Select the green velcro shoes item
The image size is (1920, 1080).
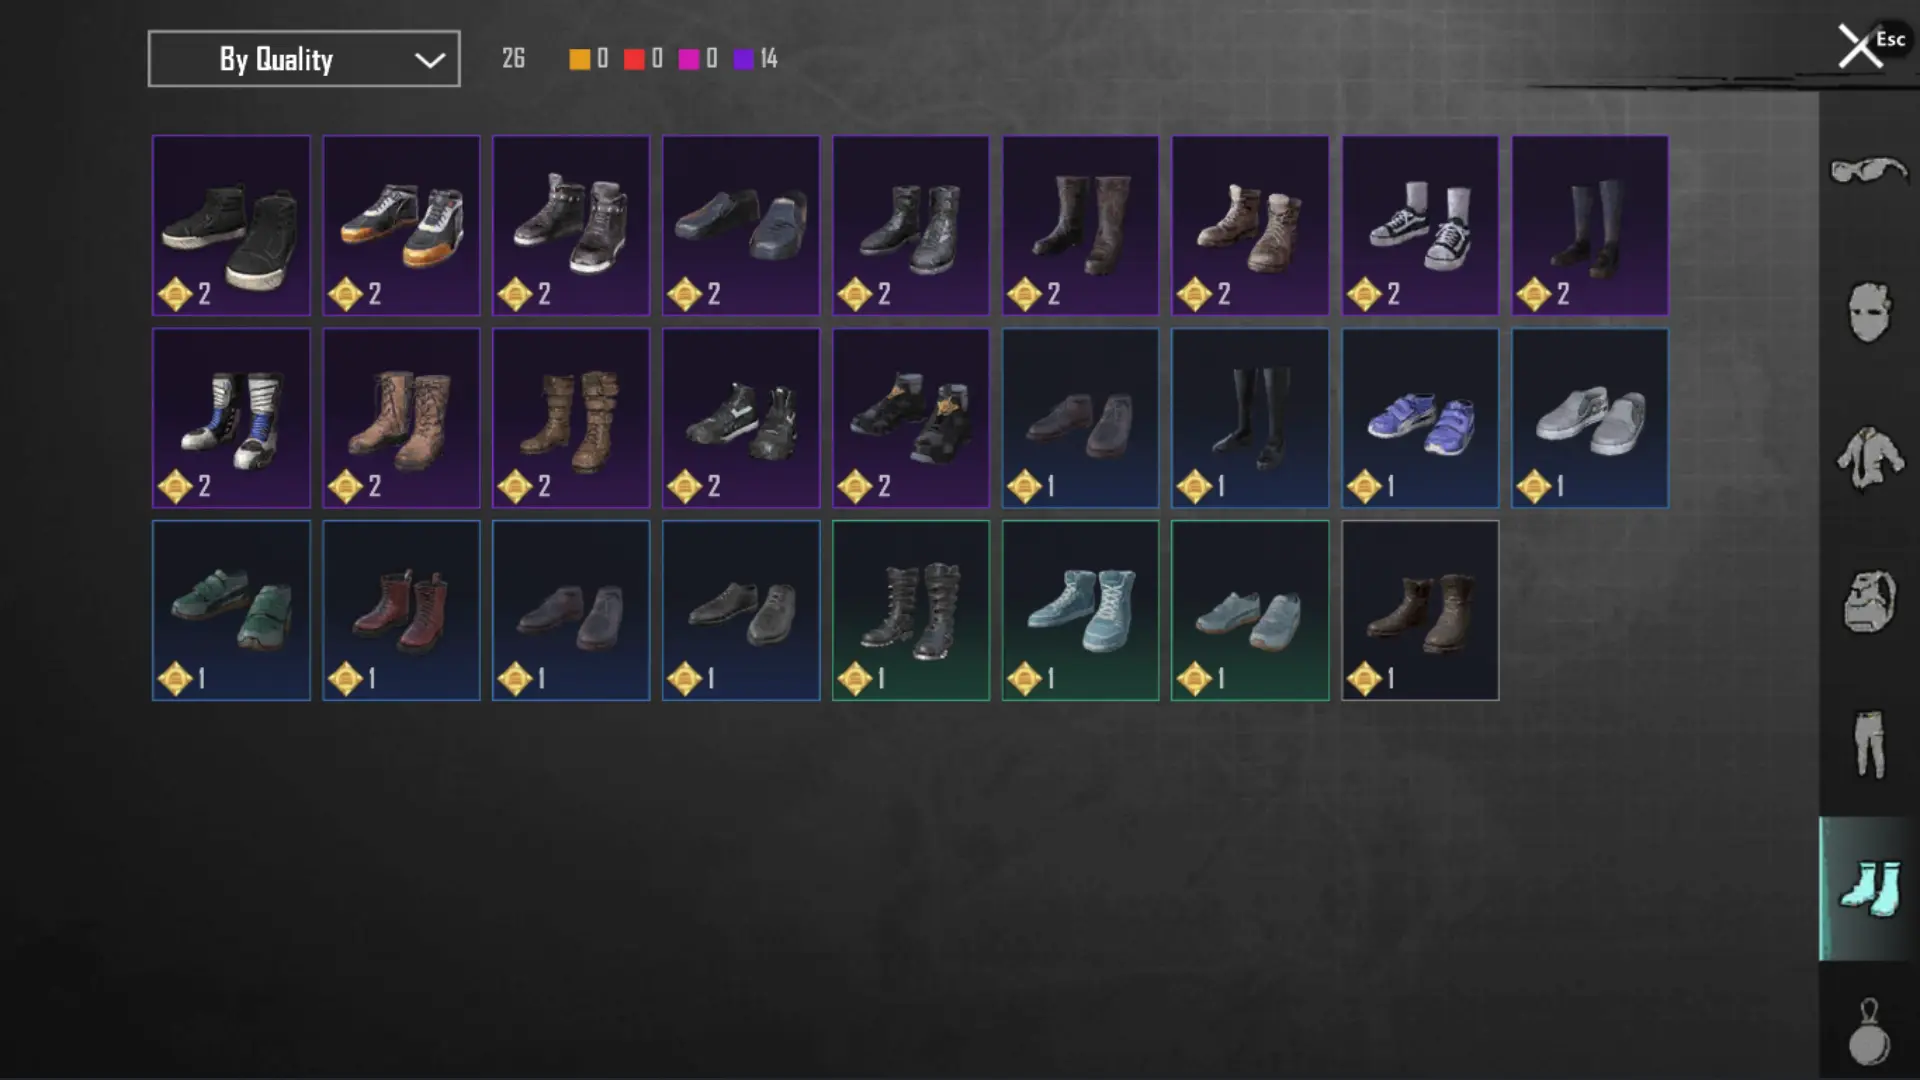(231, 610)
